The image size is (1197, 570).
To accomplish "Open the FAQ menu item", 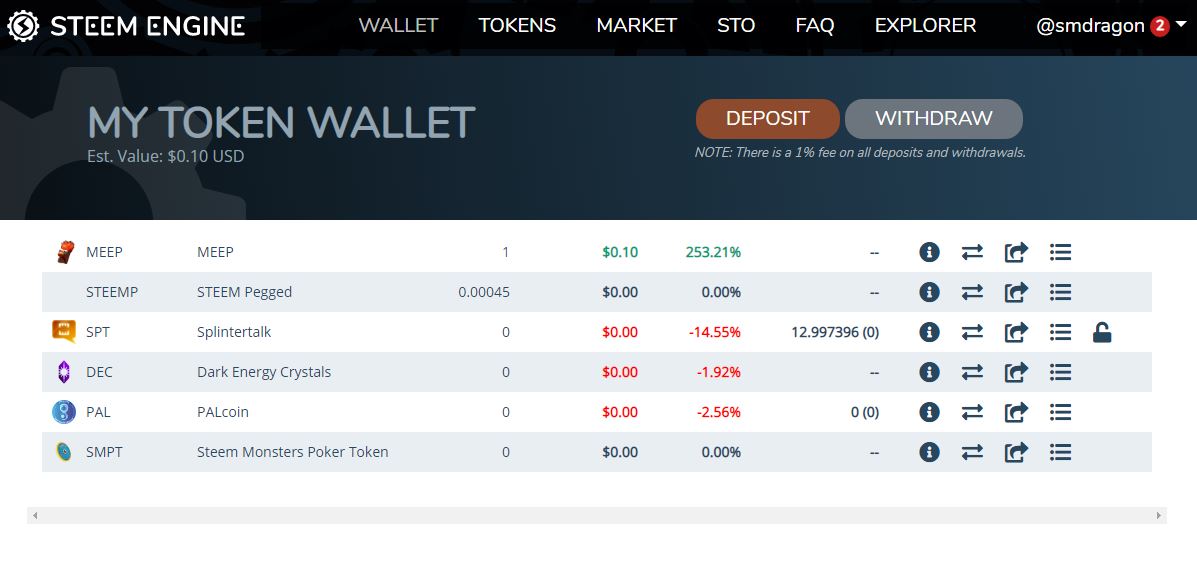I will tap(815, 25).
